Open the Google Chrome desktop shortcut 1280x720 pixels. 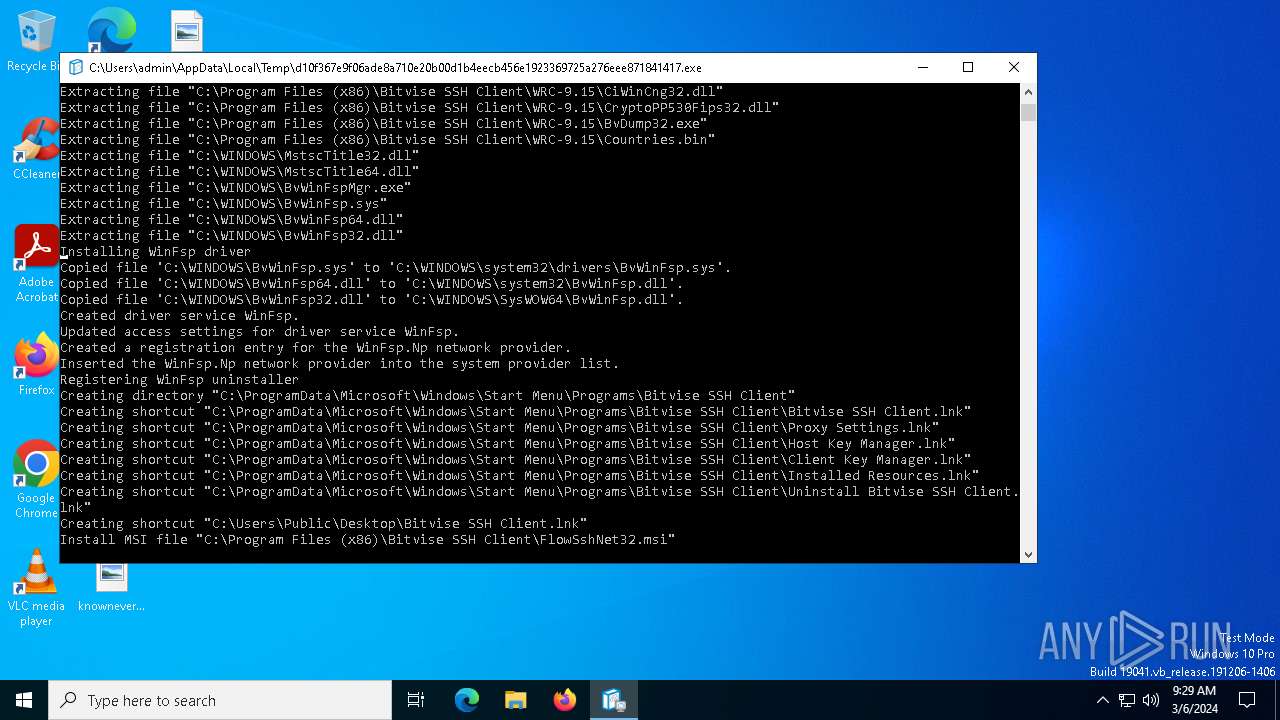pos(36,479)
